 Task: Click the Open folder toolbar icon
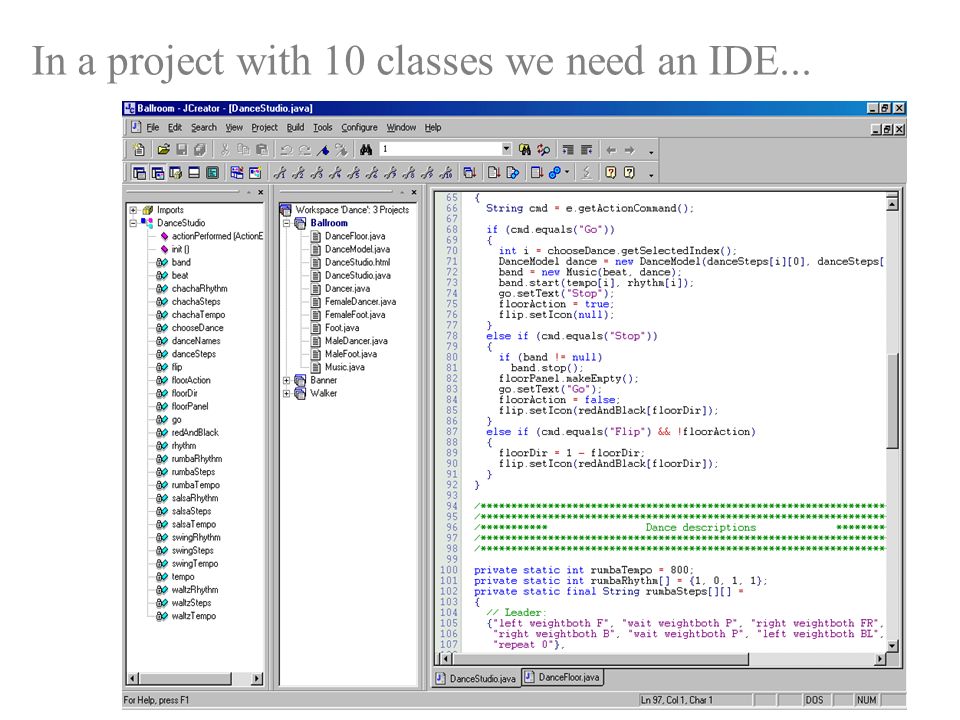(x=163, y=149)
